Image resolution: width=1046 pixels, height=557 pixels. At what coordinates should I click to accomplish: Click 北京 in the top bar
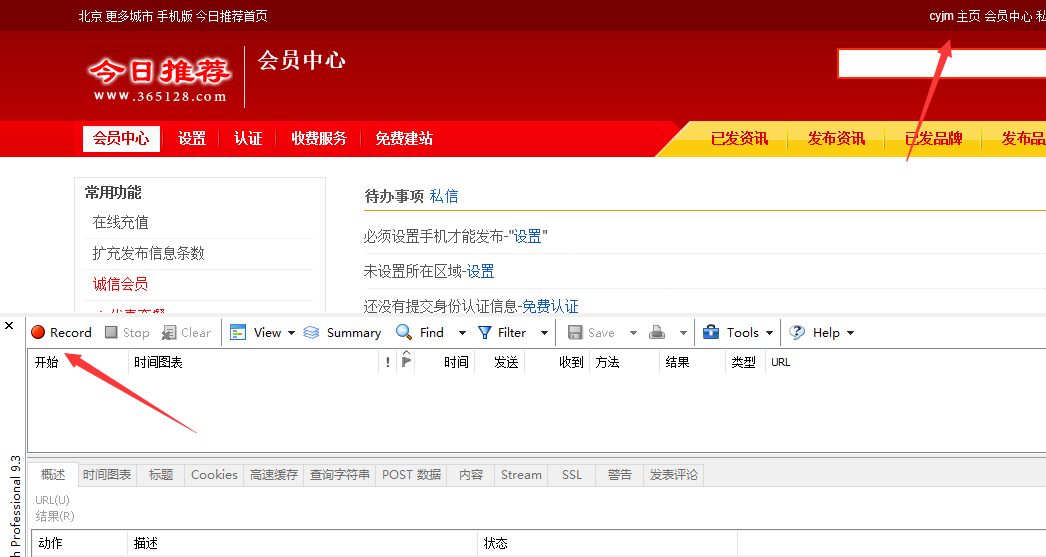point(90,16)
